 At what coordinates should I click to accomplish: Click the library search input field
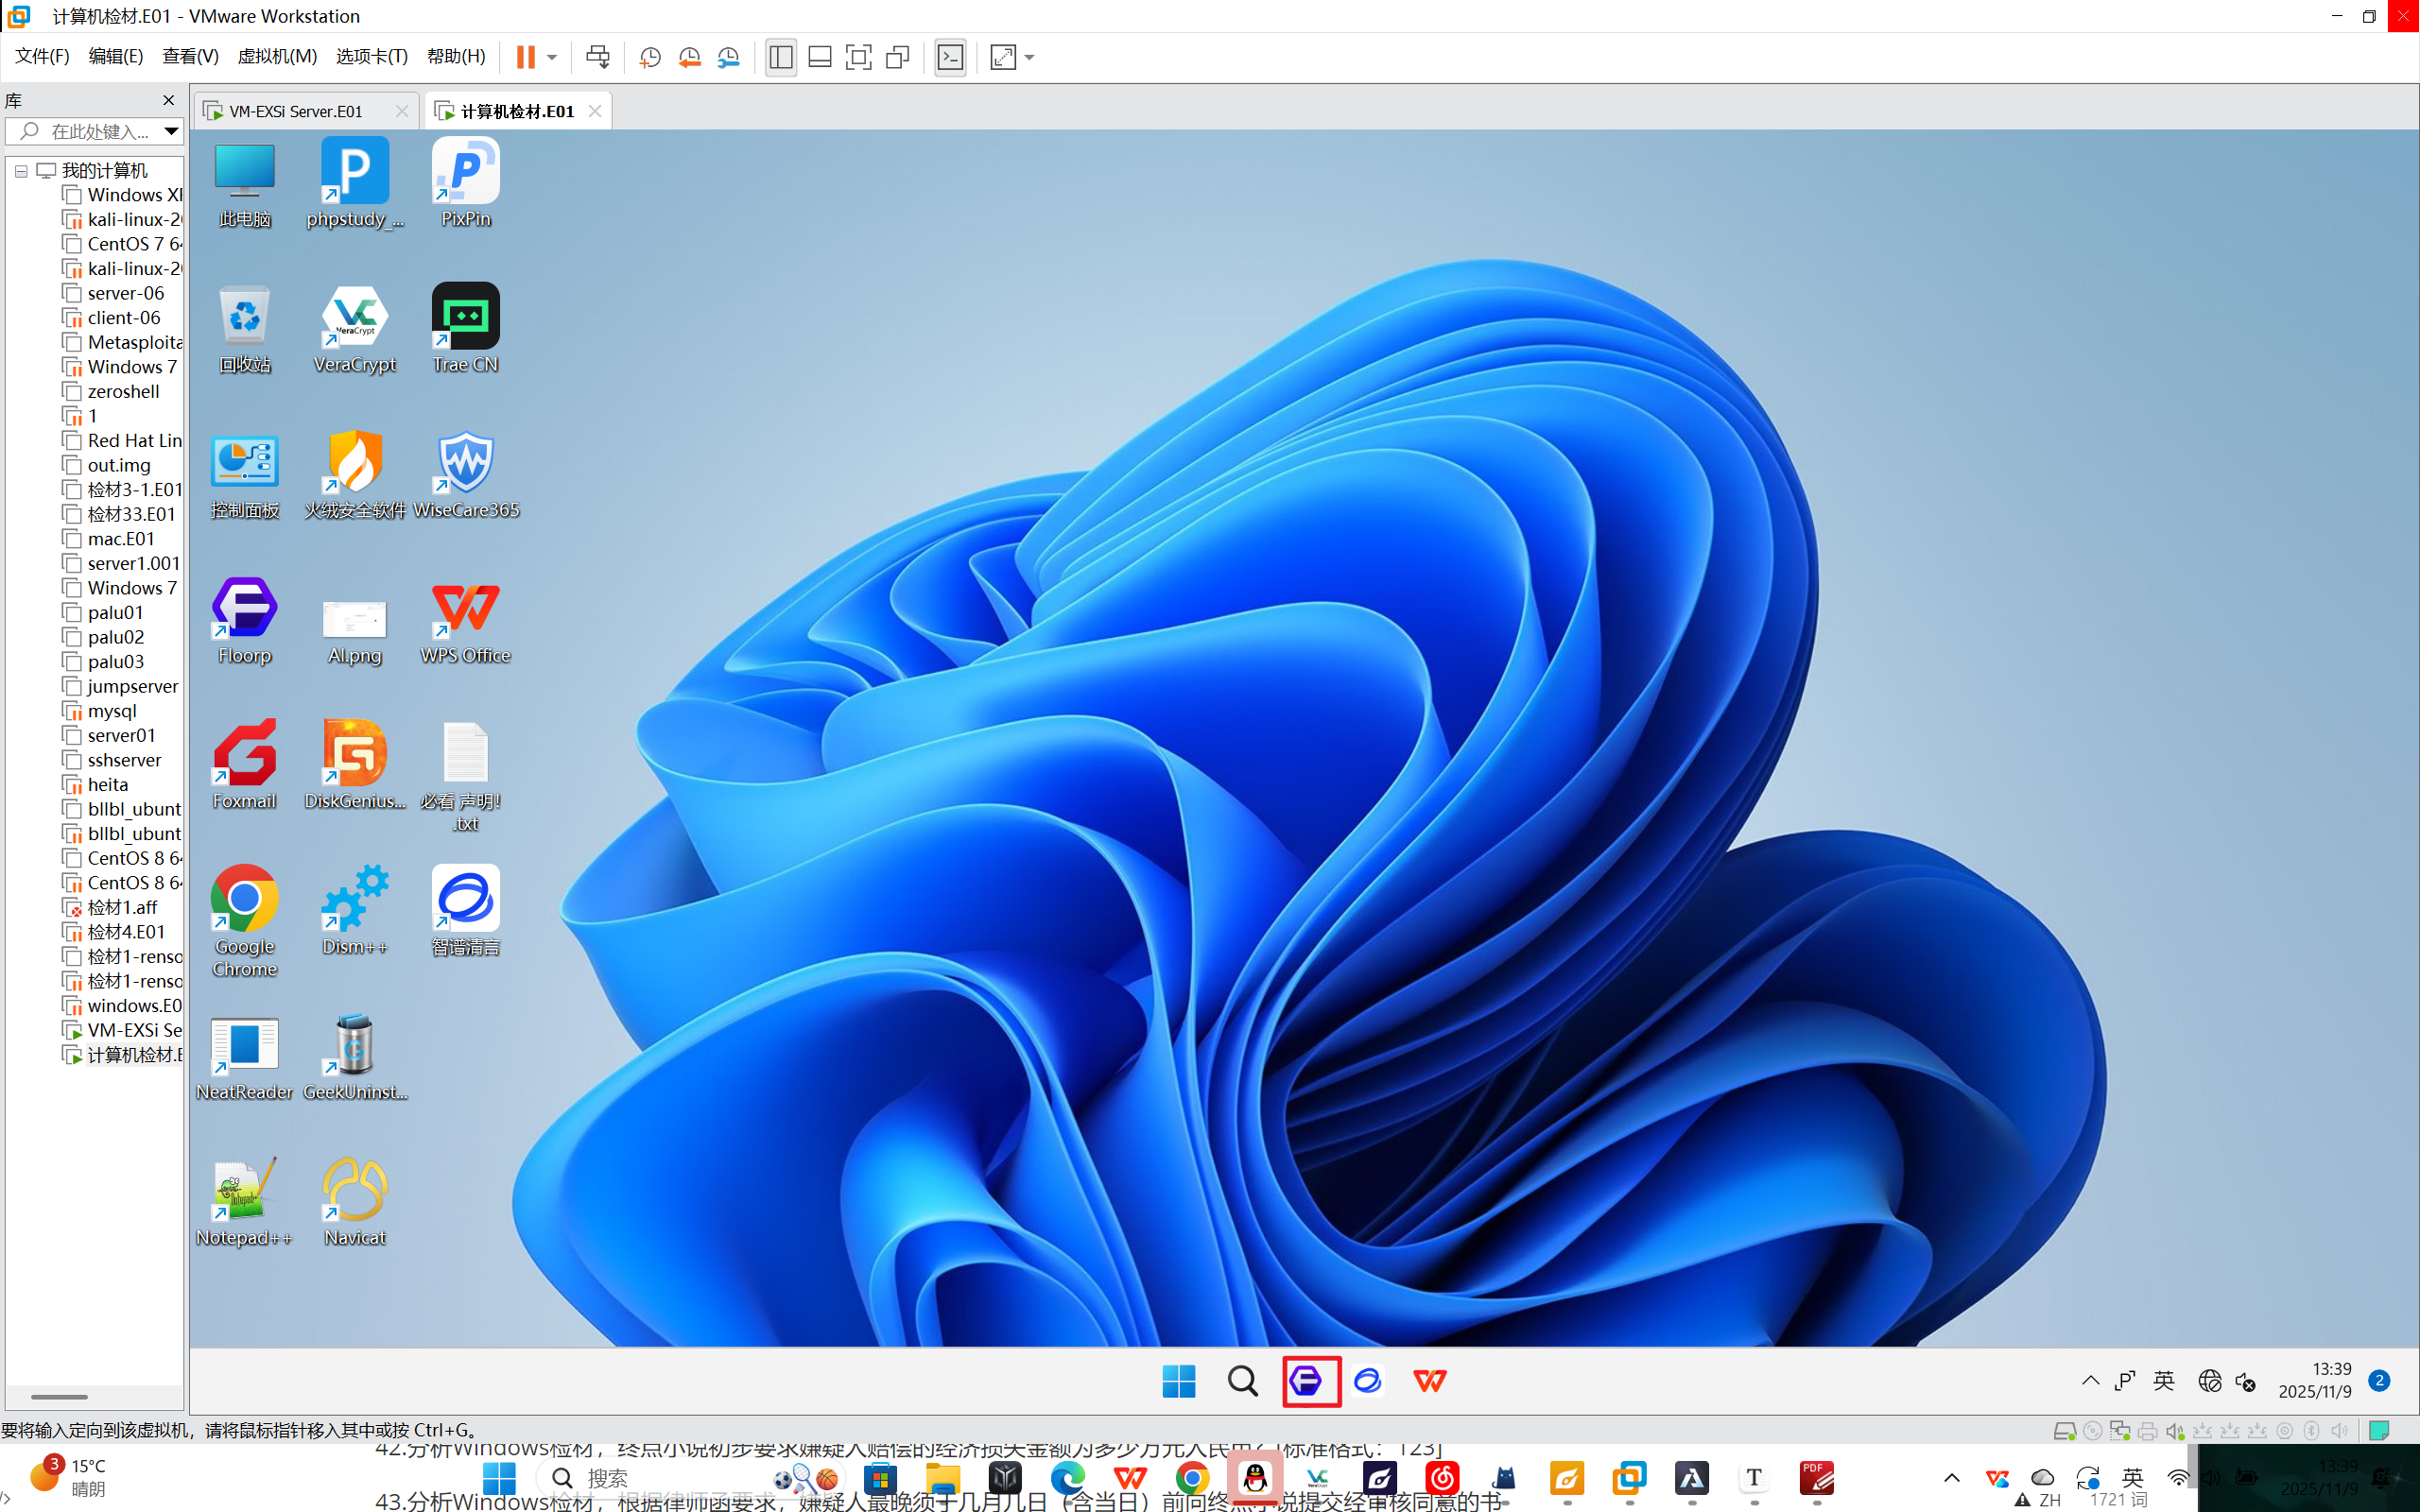[x=100, y=131]
